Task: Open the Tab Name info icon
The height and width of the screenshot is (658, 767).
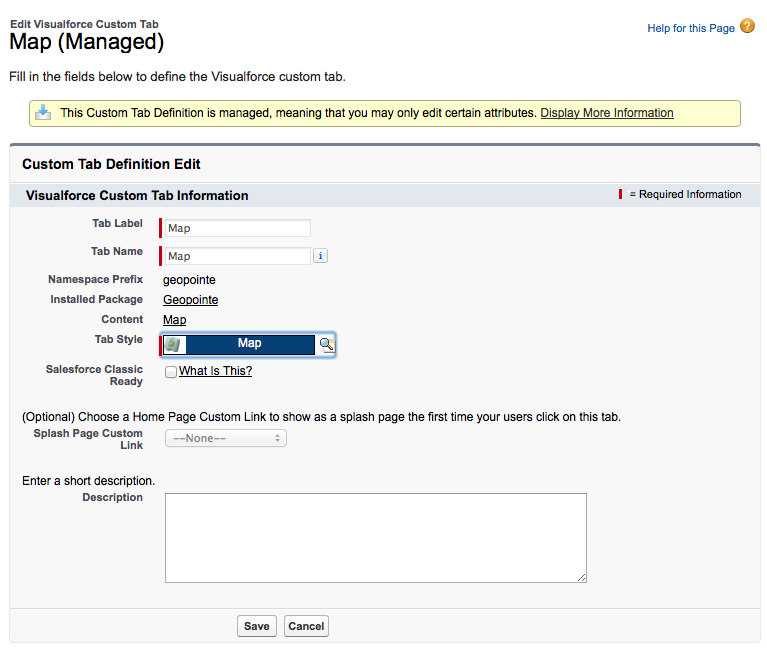Action: pyautogui.click(x=320, y=256)
